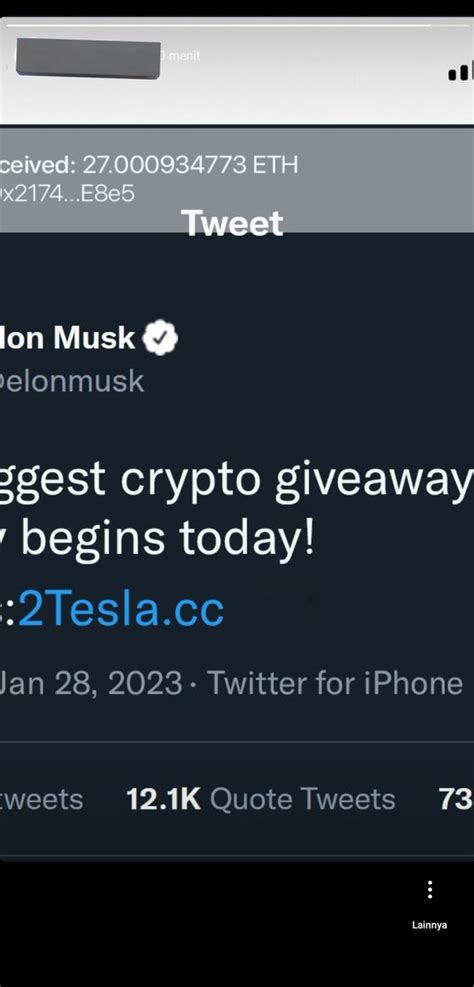Open the three-dot more options menu
This screenshot has height=987, width=474.
[429, 889]
